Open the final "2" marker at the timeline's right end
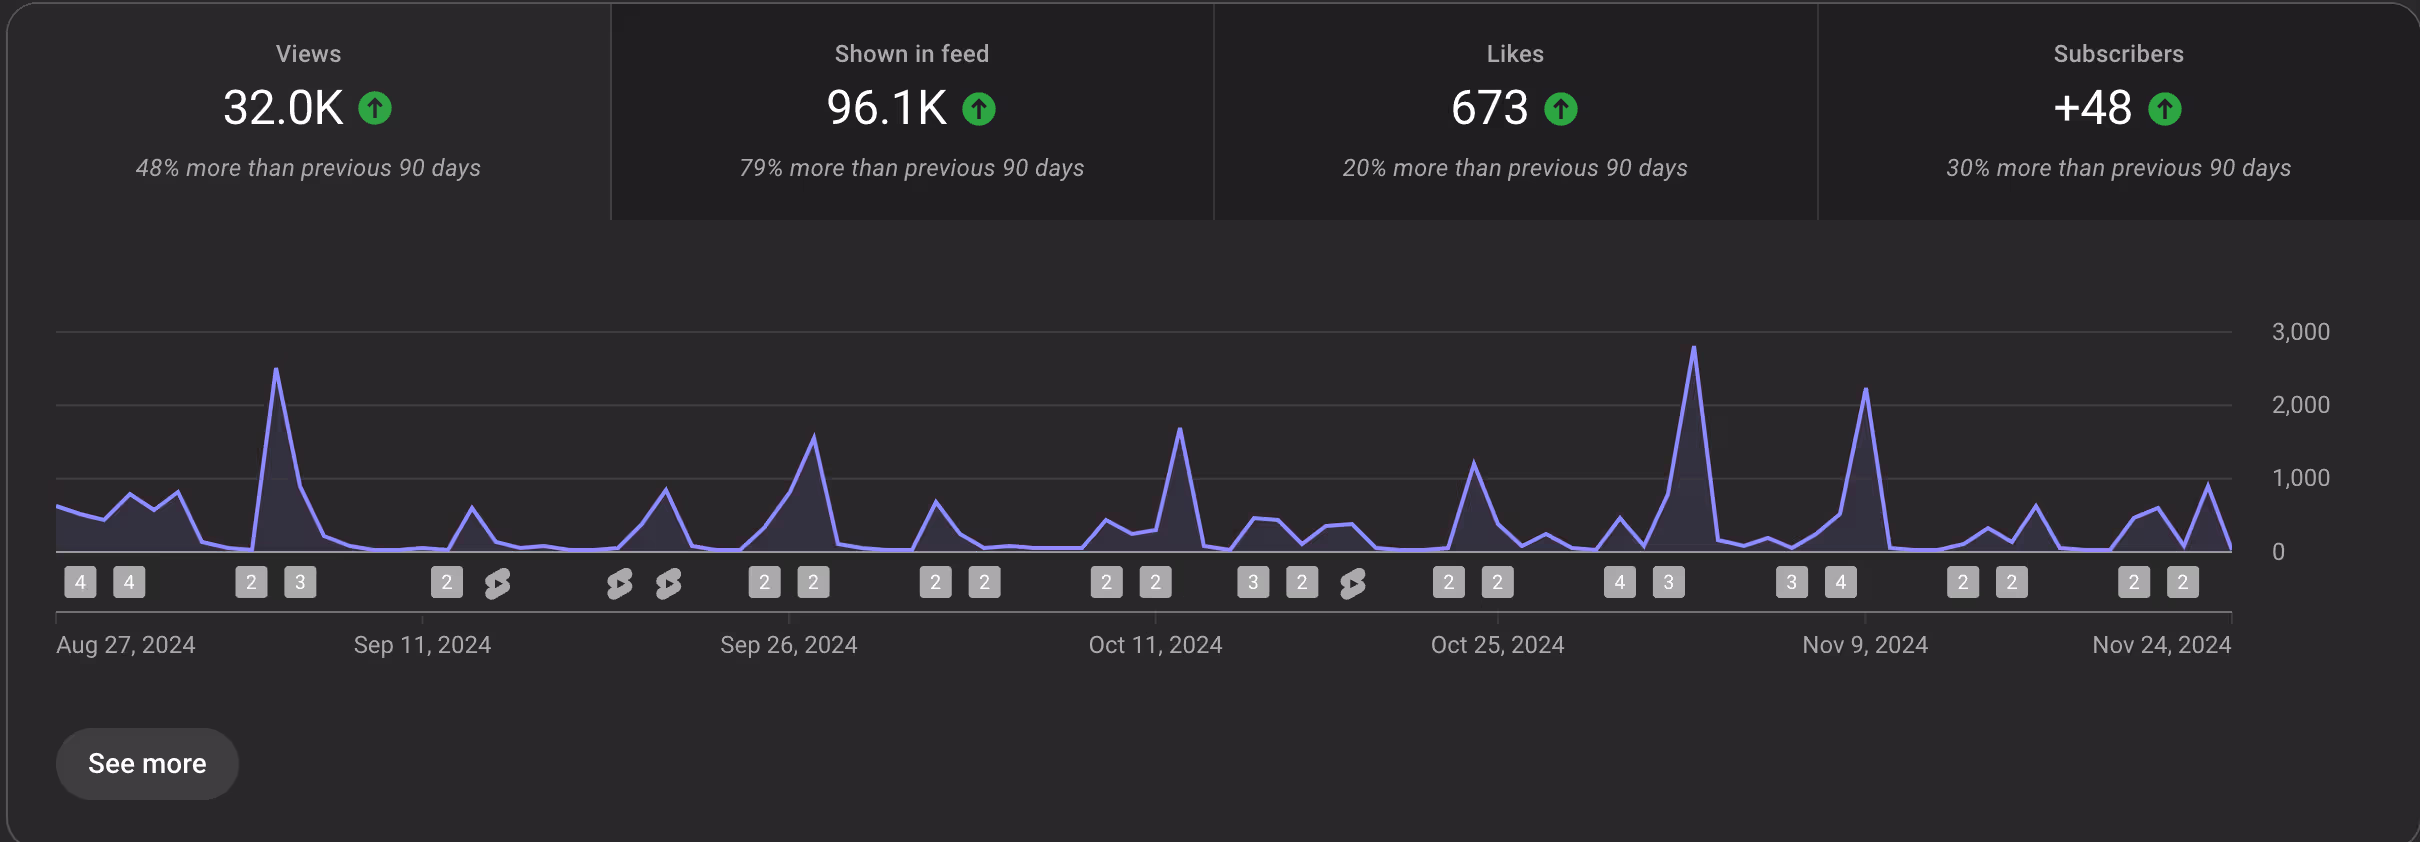The image size is (2420, 842). pos(2183,582)
